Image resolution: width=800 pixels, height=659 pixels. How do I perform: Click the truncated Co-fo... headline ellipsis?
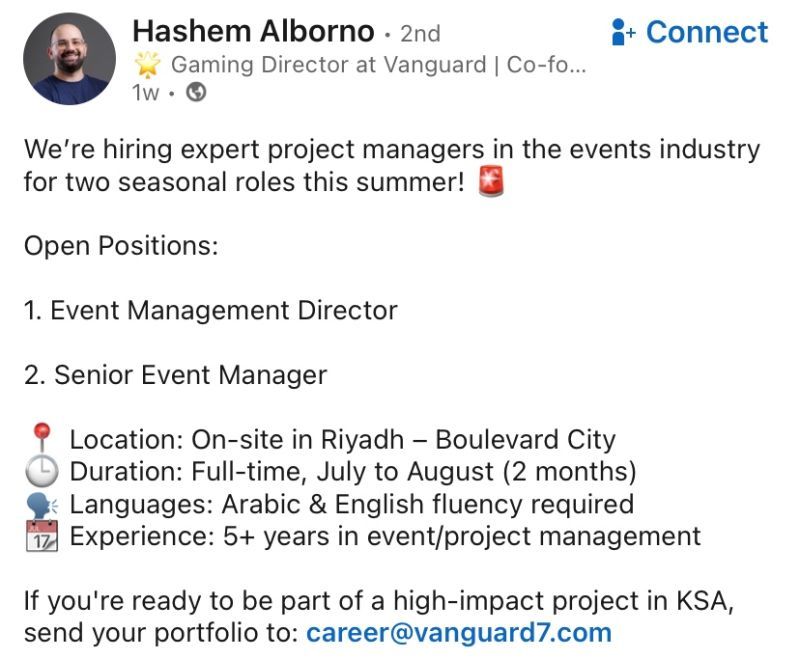pyautogui.click(x=546, y=65)
